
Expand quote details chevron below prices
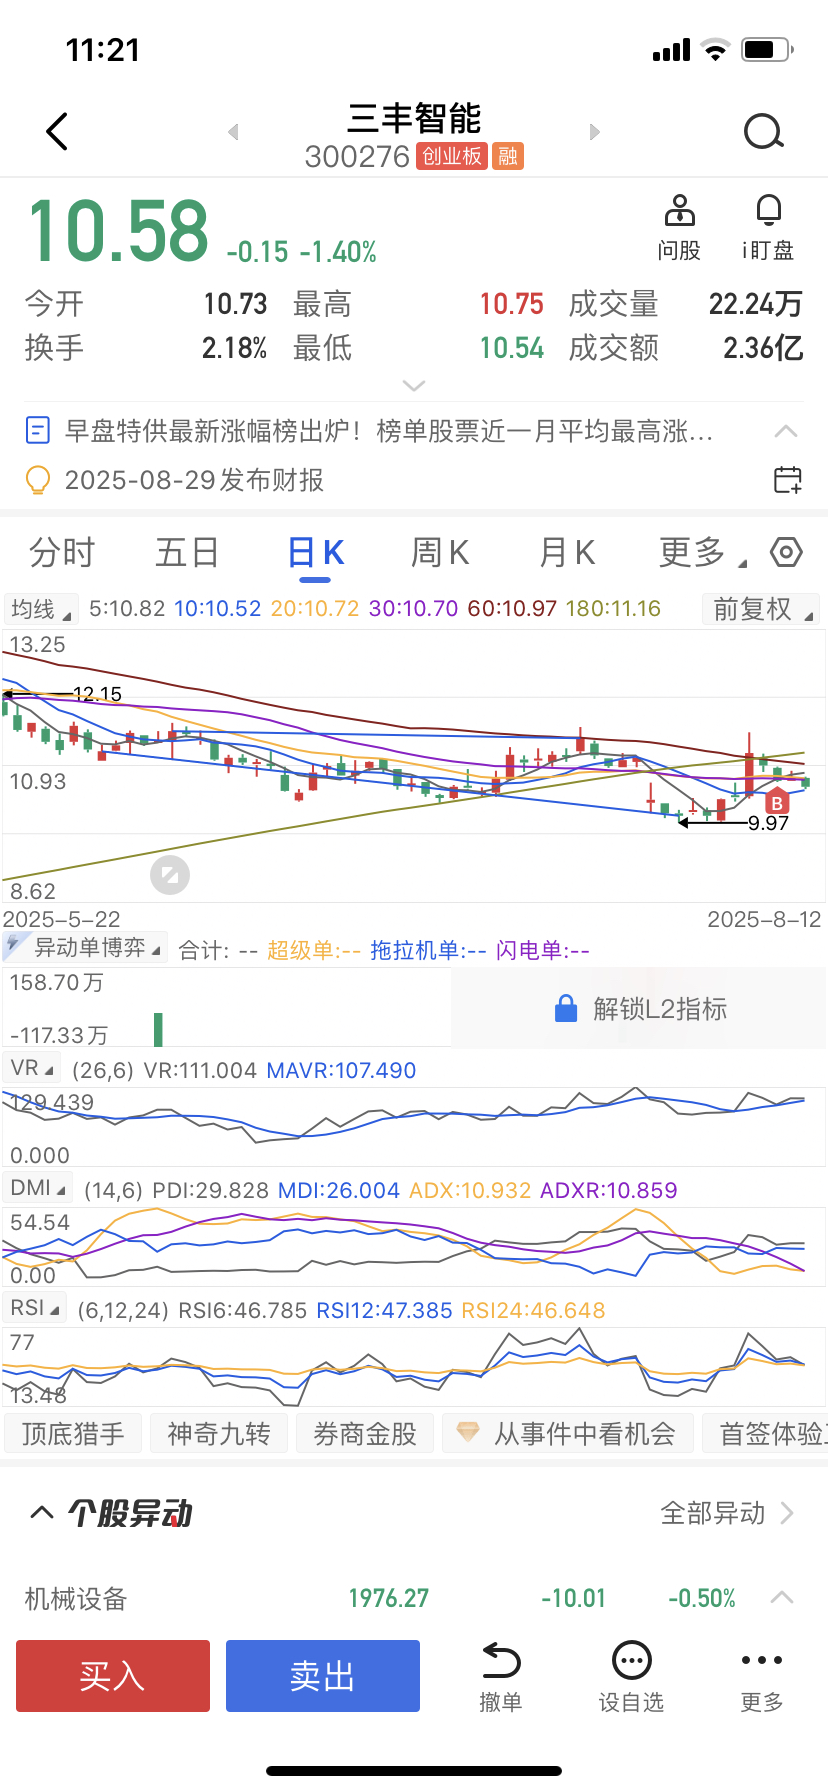click(x=414, y=385)
